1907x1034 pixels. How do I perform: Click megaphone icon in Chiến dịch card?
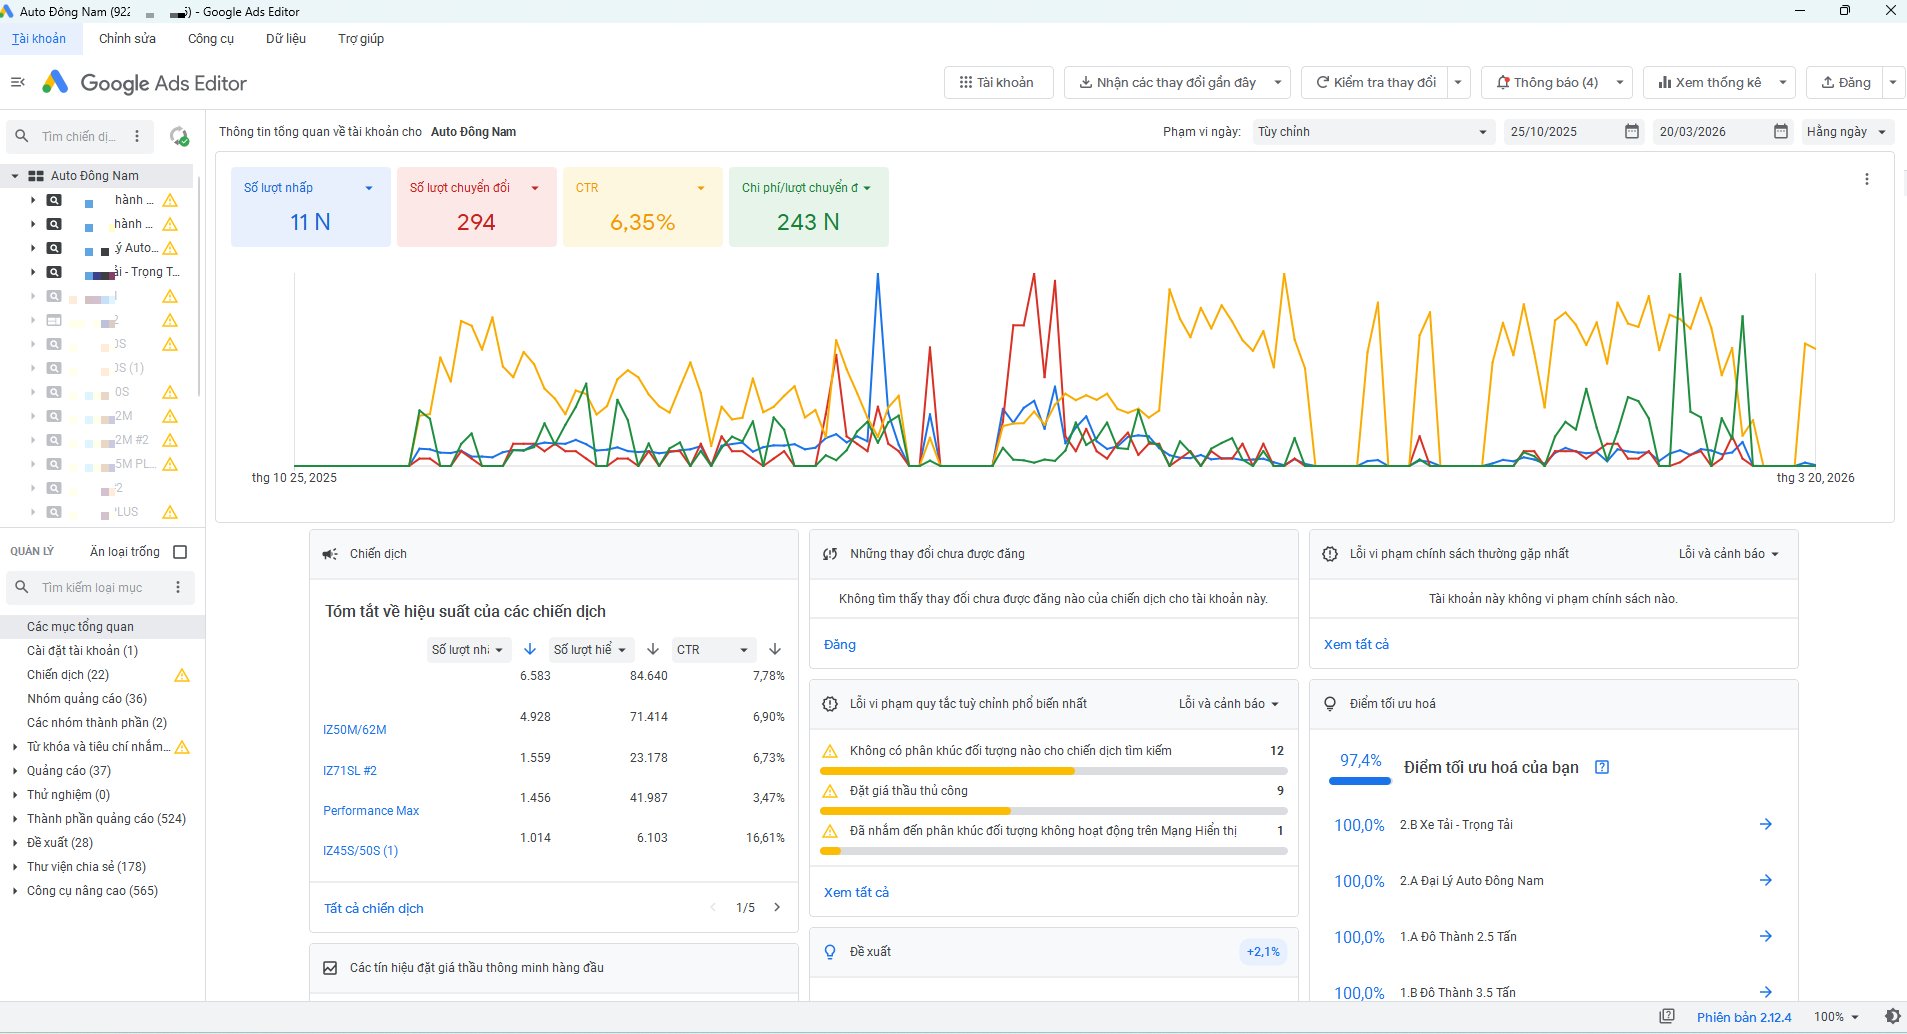330,554
